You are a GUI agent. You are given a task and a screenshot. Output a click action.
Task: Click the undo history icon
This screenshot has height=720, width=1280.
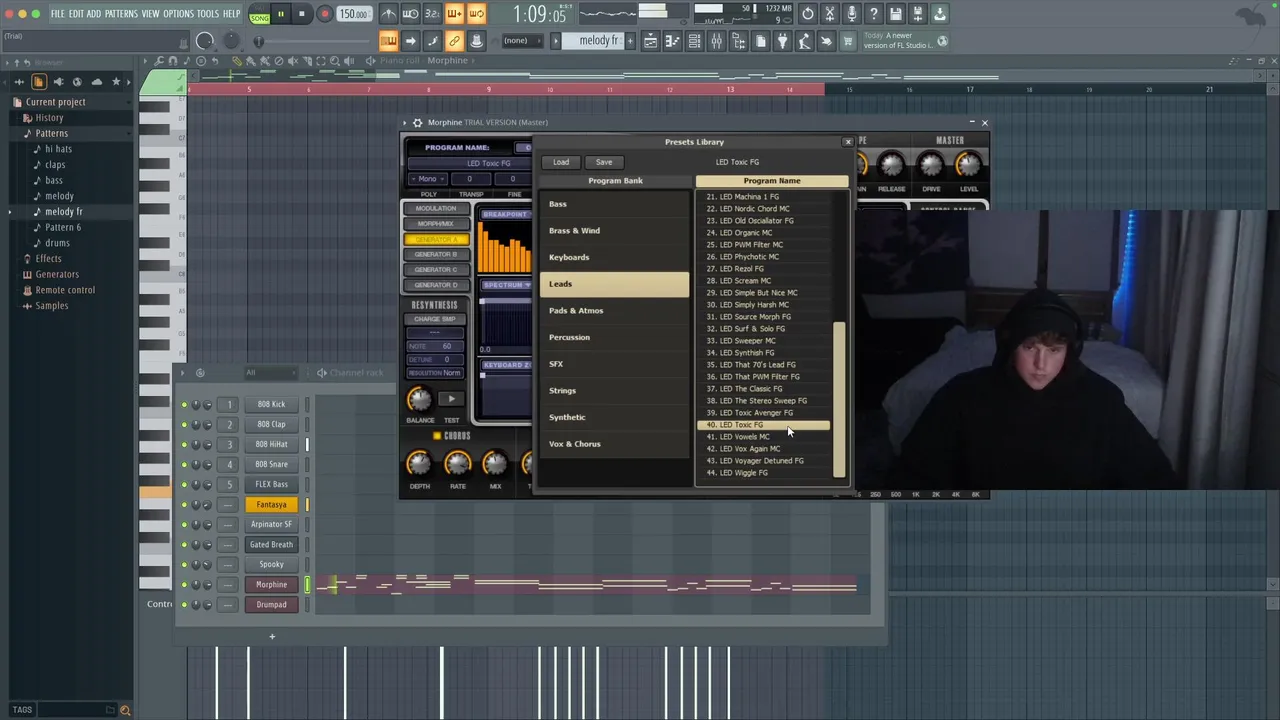tap(808, 14)
